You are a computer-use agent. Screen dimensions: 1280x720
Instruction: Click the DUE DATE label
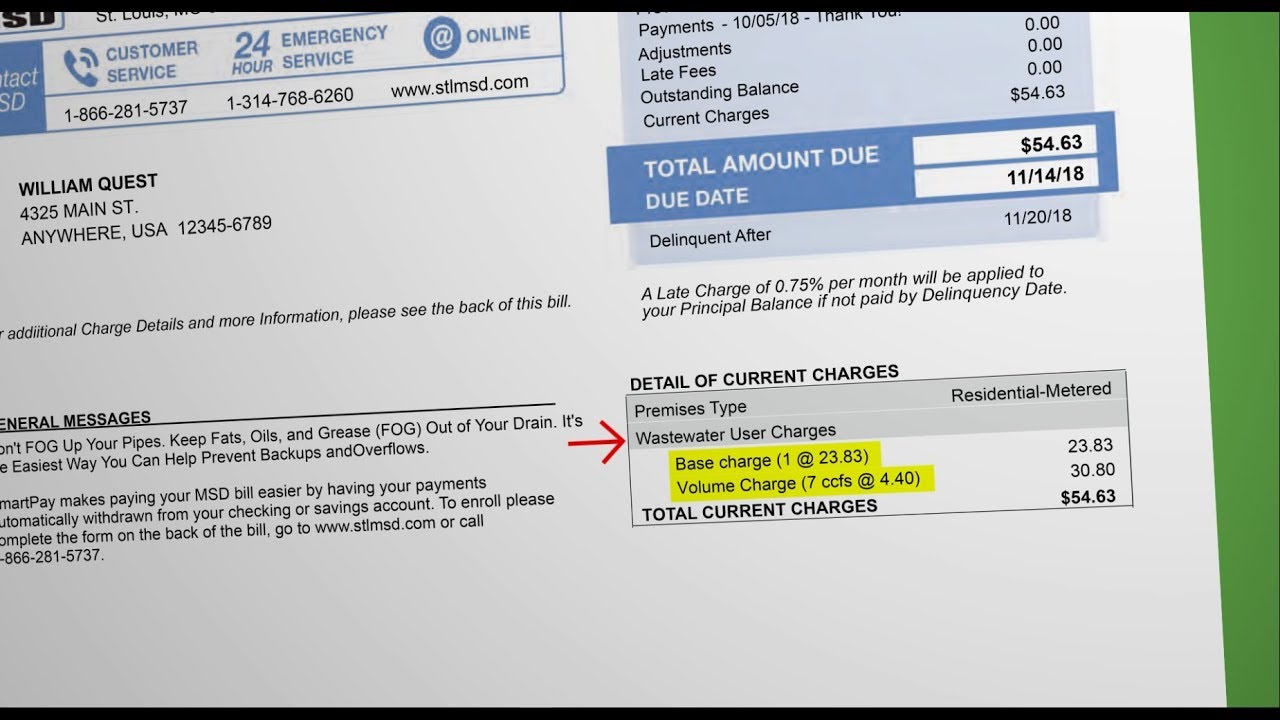pos(697,198)
